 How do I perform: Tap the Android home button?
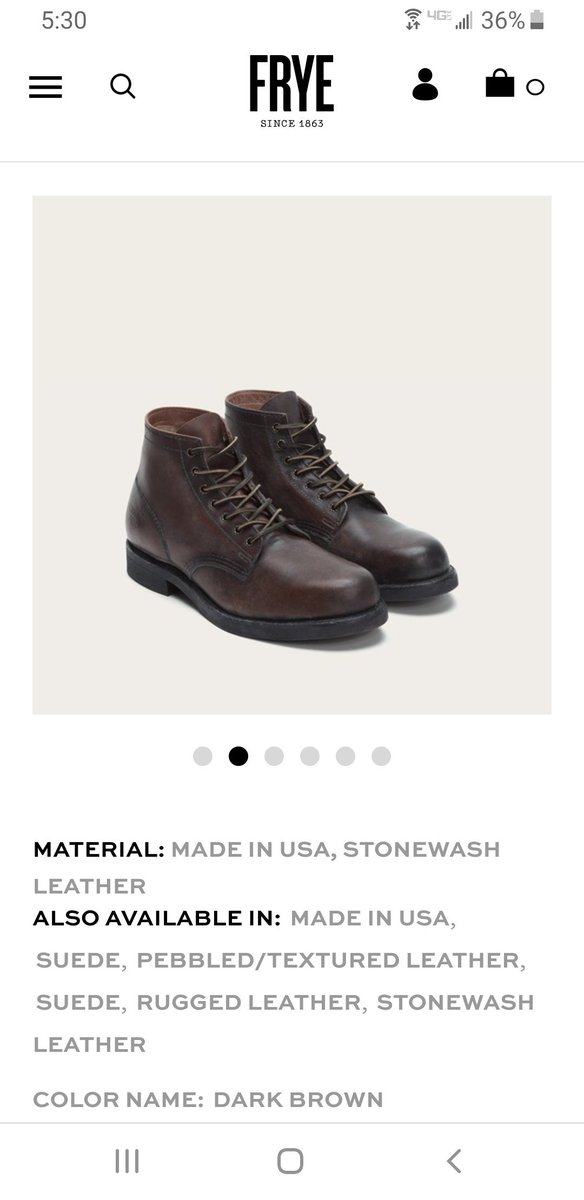[x=290, y=1160]
